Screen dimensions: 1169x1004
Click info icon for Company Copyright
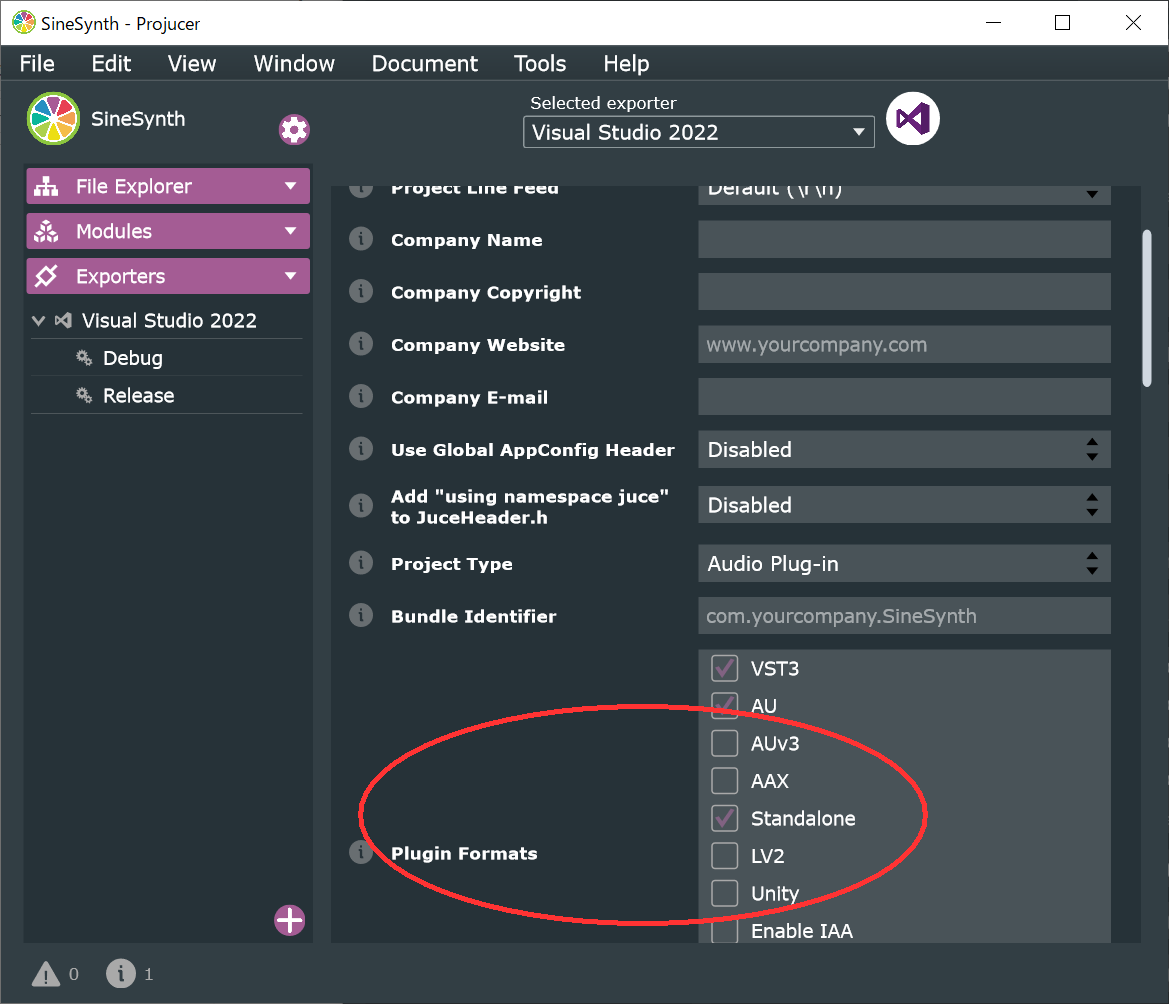pyautogui.click(x=361, y=291)
